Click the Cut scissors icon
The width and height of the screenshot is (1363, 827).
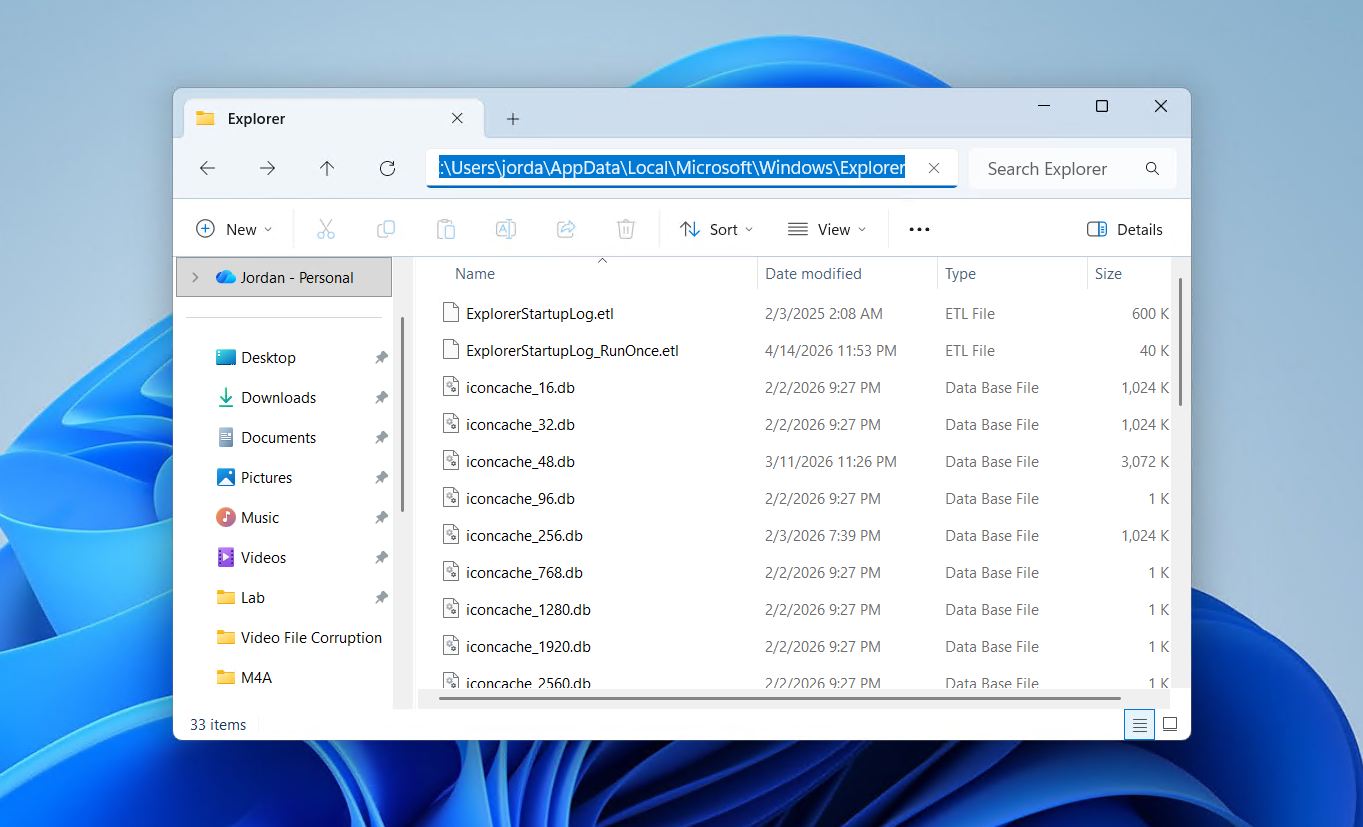point(326,229)
